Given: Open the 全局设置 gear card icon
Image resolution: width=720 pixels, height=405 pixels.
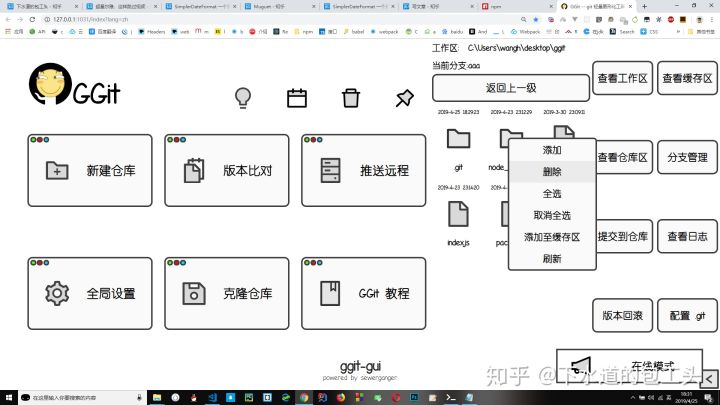Looking at the screenshot, I should click(x=57, y=293).
